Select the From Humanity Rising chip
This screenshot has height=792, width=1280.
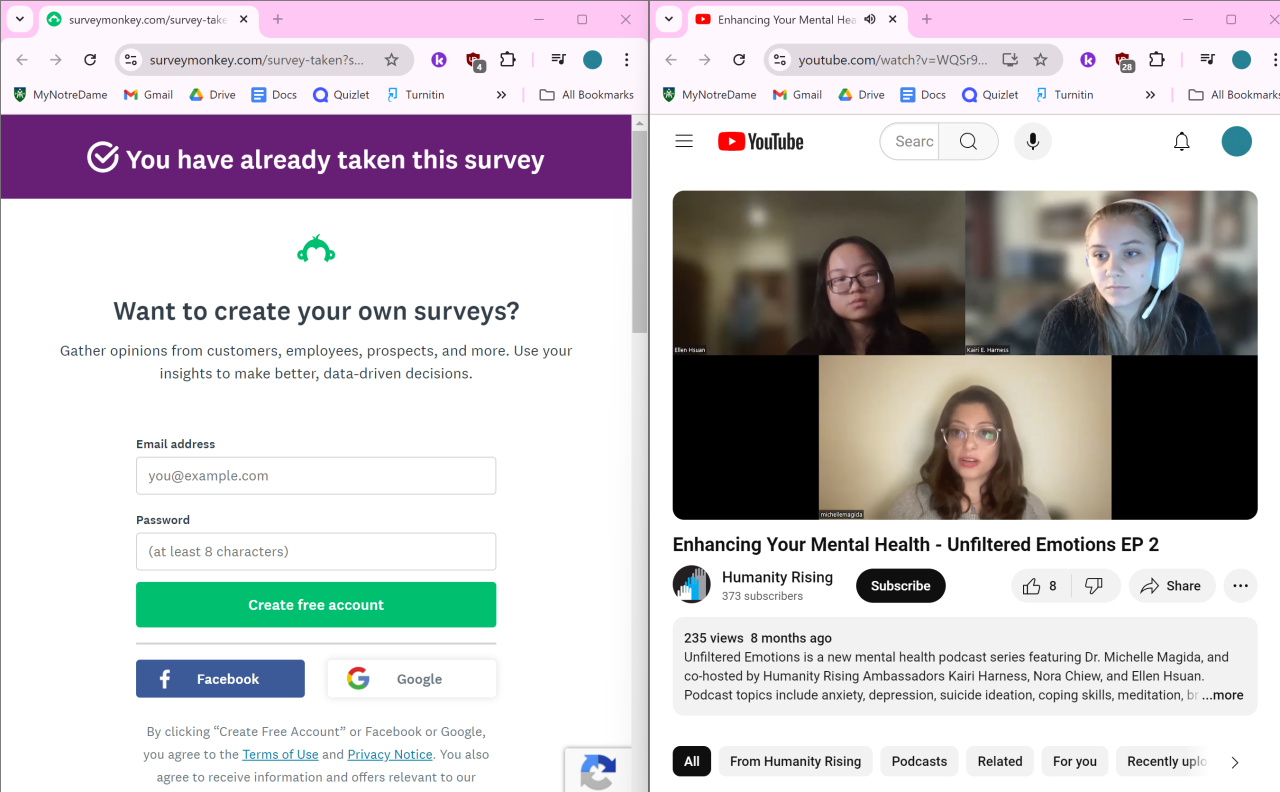coord(796,761)
